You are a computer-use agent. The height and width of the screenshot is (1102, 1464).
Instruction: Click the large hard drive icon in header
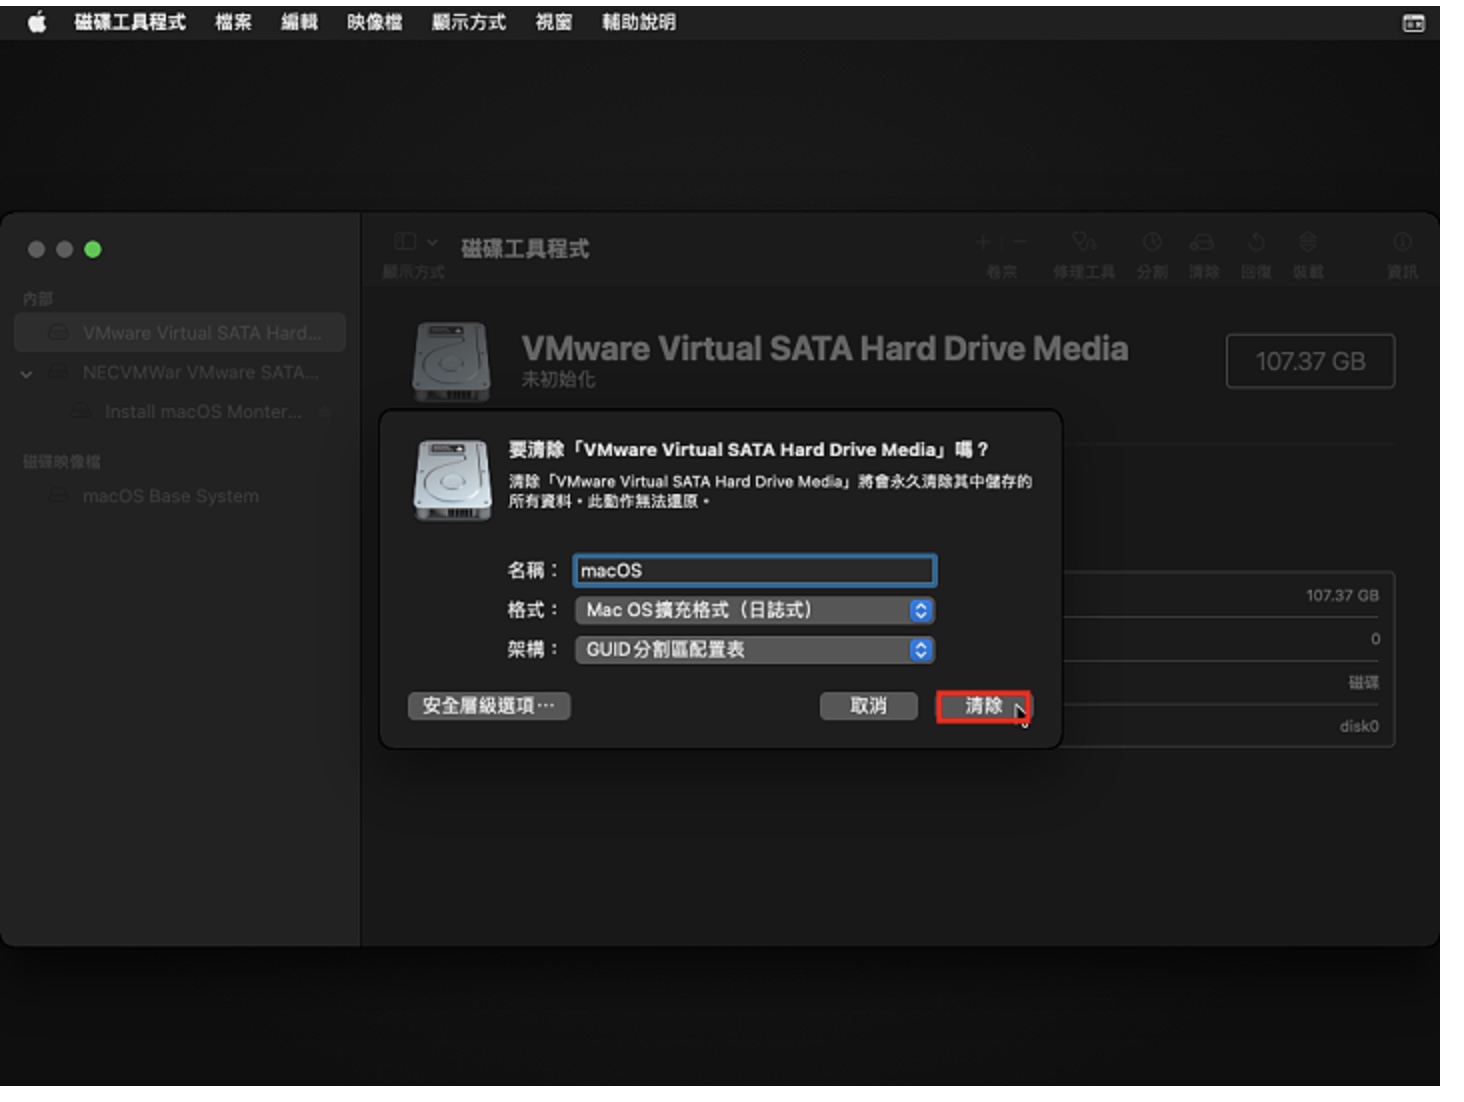pyautogui.click(x=452, y=362)
